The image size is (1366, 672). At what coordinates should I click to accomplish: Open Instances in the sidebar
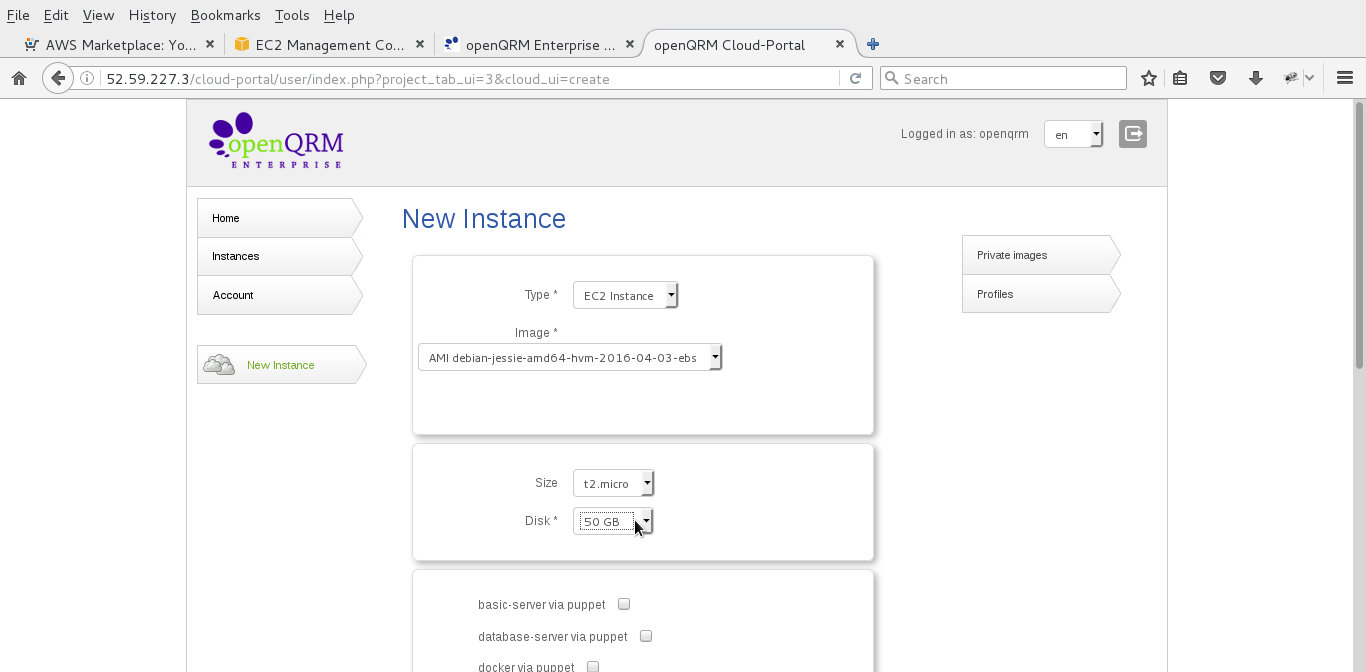pyautogui.click(x=279, y=256)
